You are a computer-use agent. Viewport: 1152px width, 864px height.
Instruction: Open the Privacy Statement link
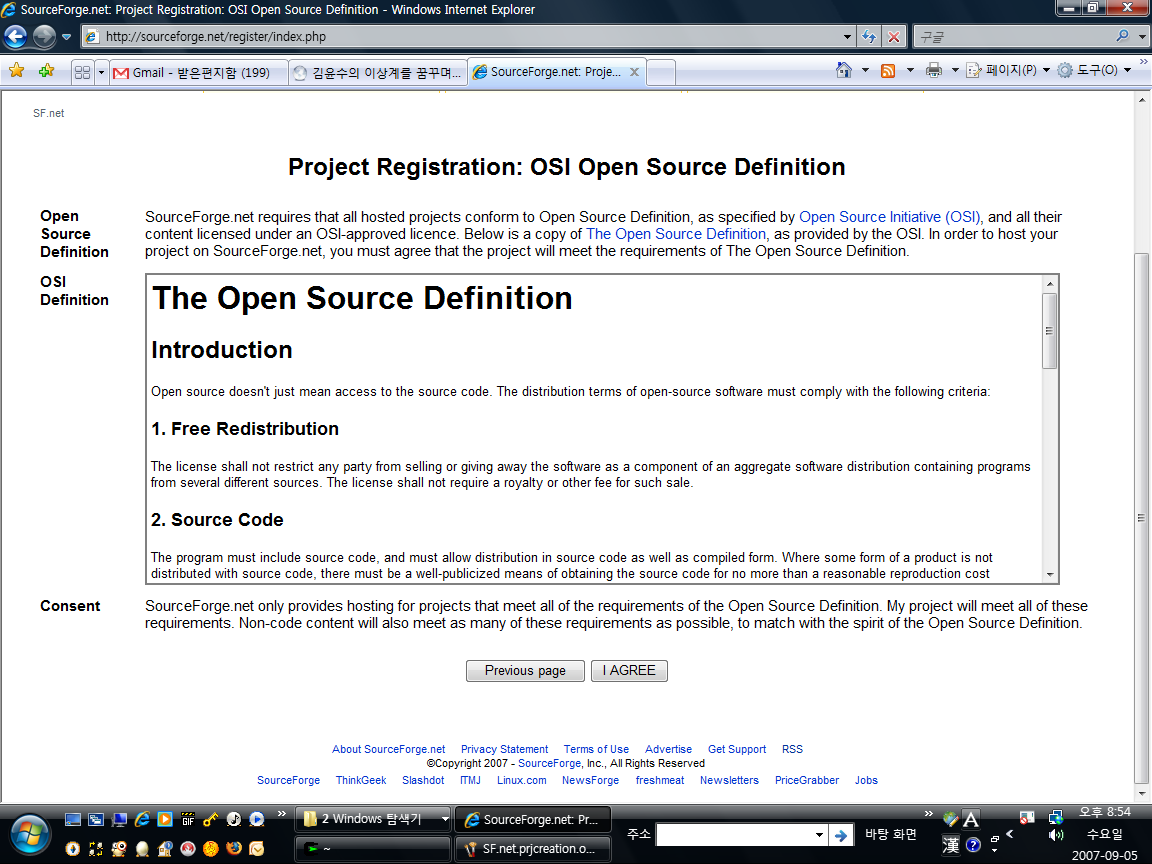tap(505, 749)
